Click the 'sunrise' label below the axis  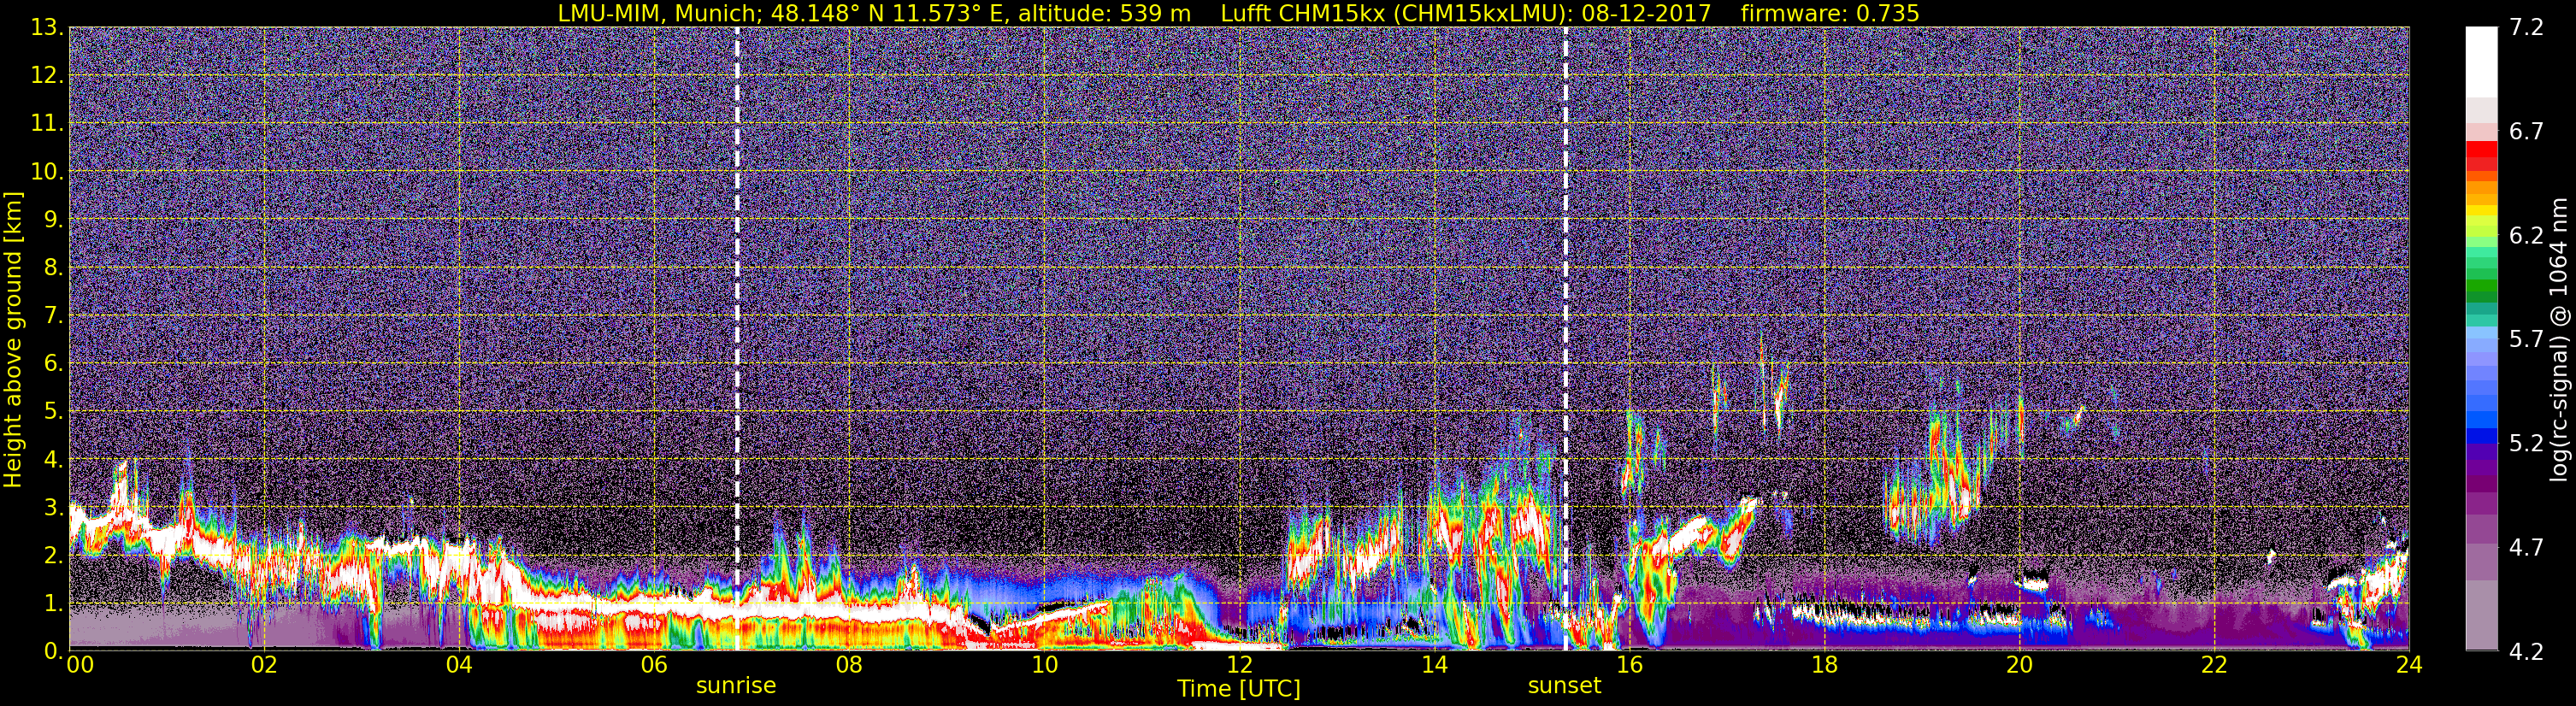736,686
